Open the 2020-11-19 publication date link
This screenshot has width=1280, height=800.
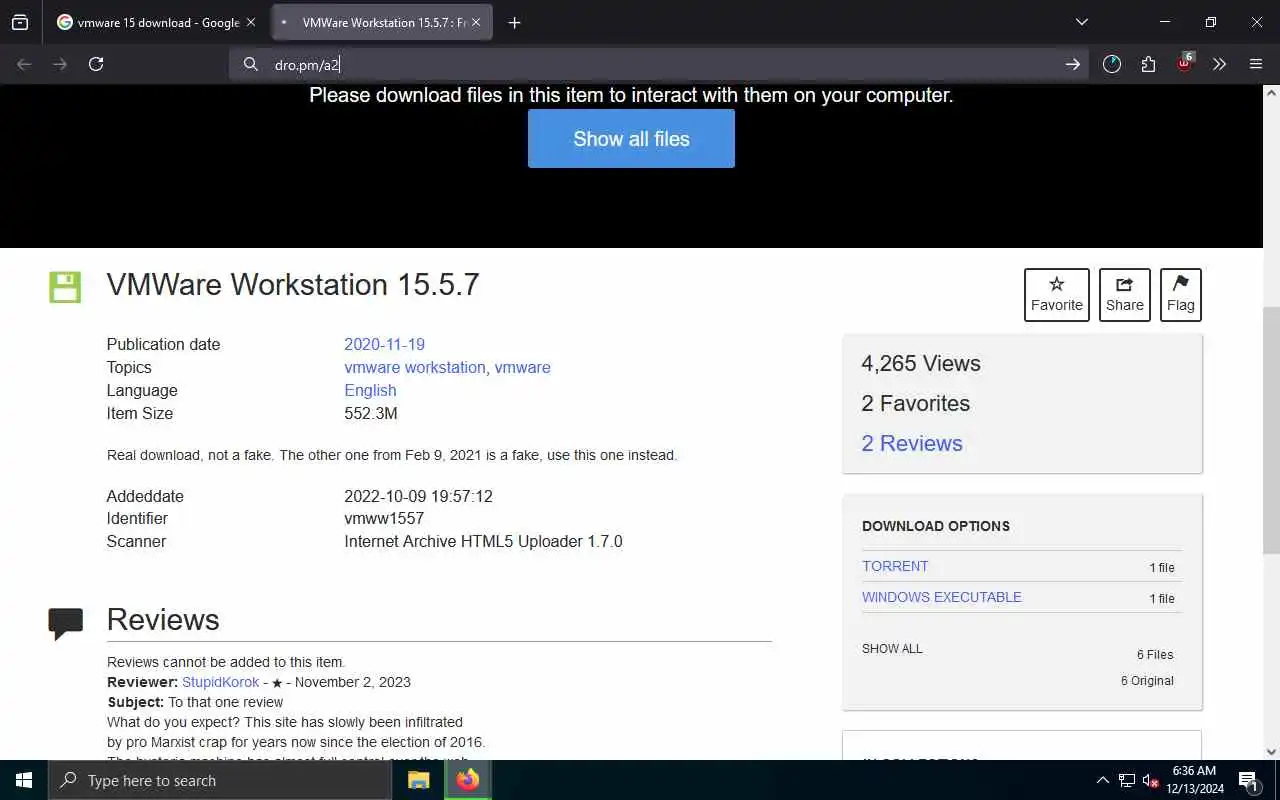[384, 344]
